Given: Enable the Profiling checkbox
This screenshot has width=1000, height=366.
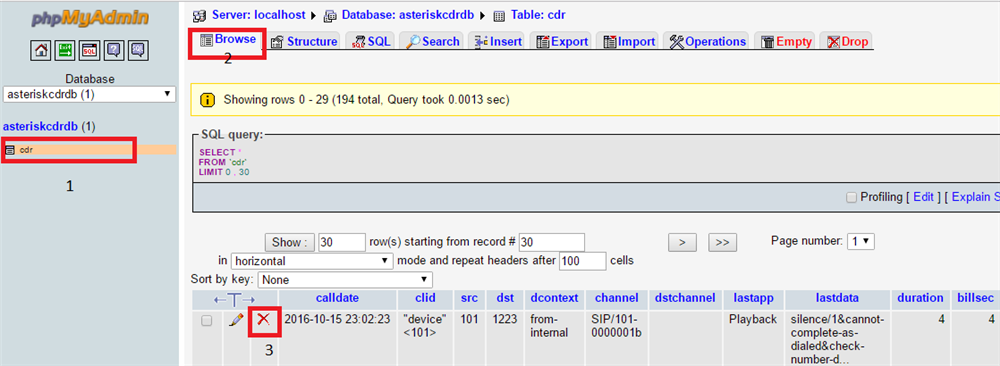Looking at the screenshot, I should point(851,198).
